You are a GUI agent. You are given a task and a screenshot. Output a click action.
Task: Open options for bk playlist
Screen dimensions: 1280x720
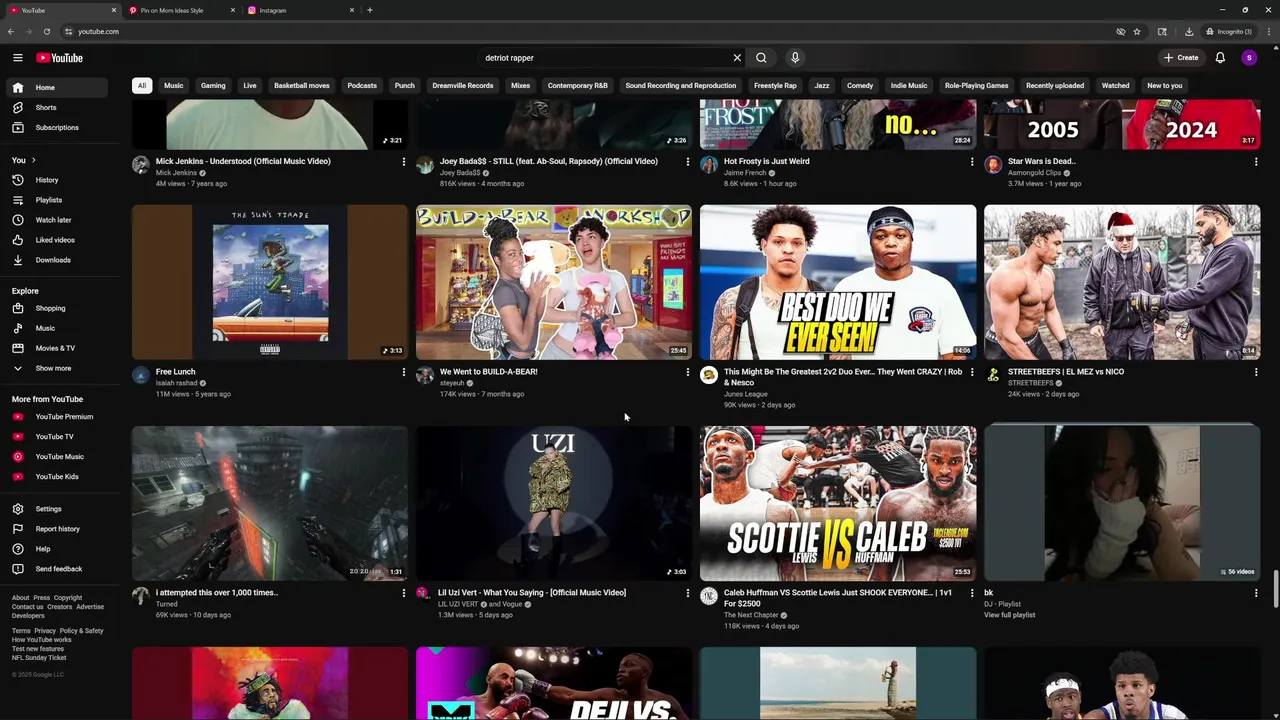click(1256, 593)
